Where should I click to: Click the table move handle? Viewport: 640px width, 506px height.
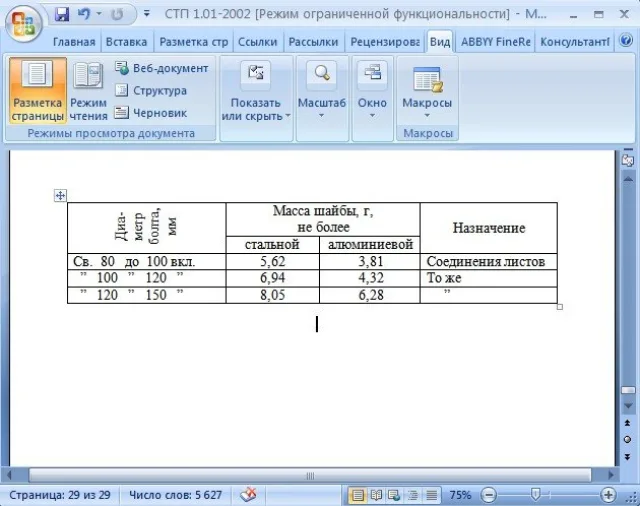60,195
